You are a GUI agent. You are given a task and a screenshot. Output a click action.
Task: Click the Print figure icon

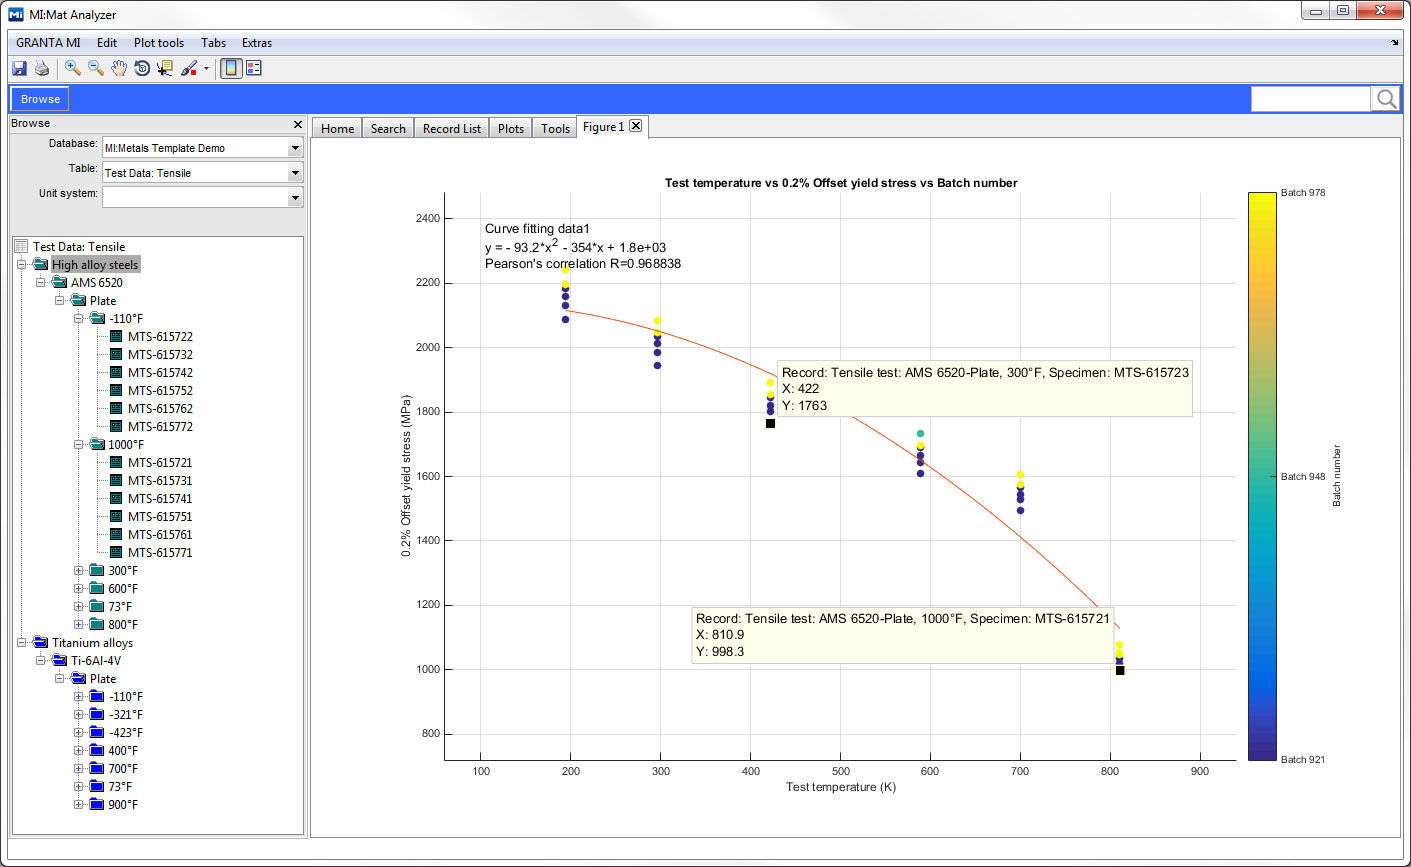pos(41,67)
